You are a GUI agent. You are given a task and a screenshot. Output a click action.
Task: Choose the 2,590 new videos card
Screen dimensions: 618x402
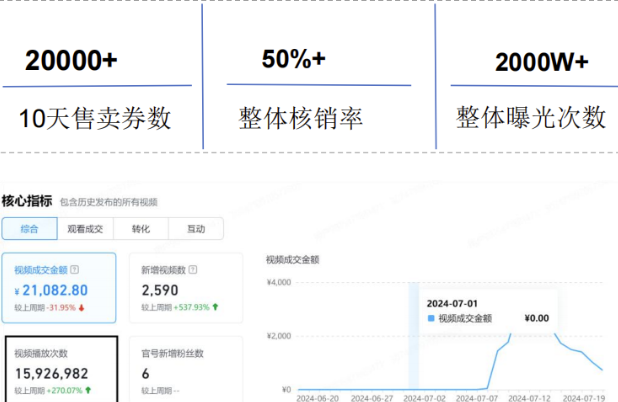click(185, 288)
